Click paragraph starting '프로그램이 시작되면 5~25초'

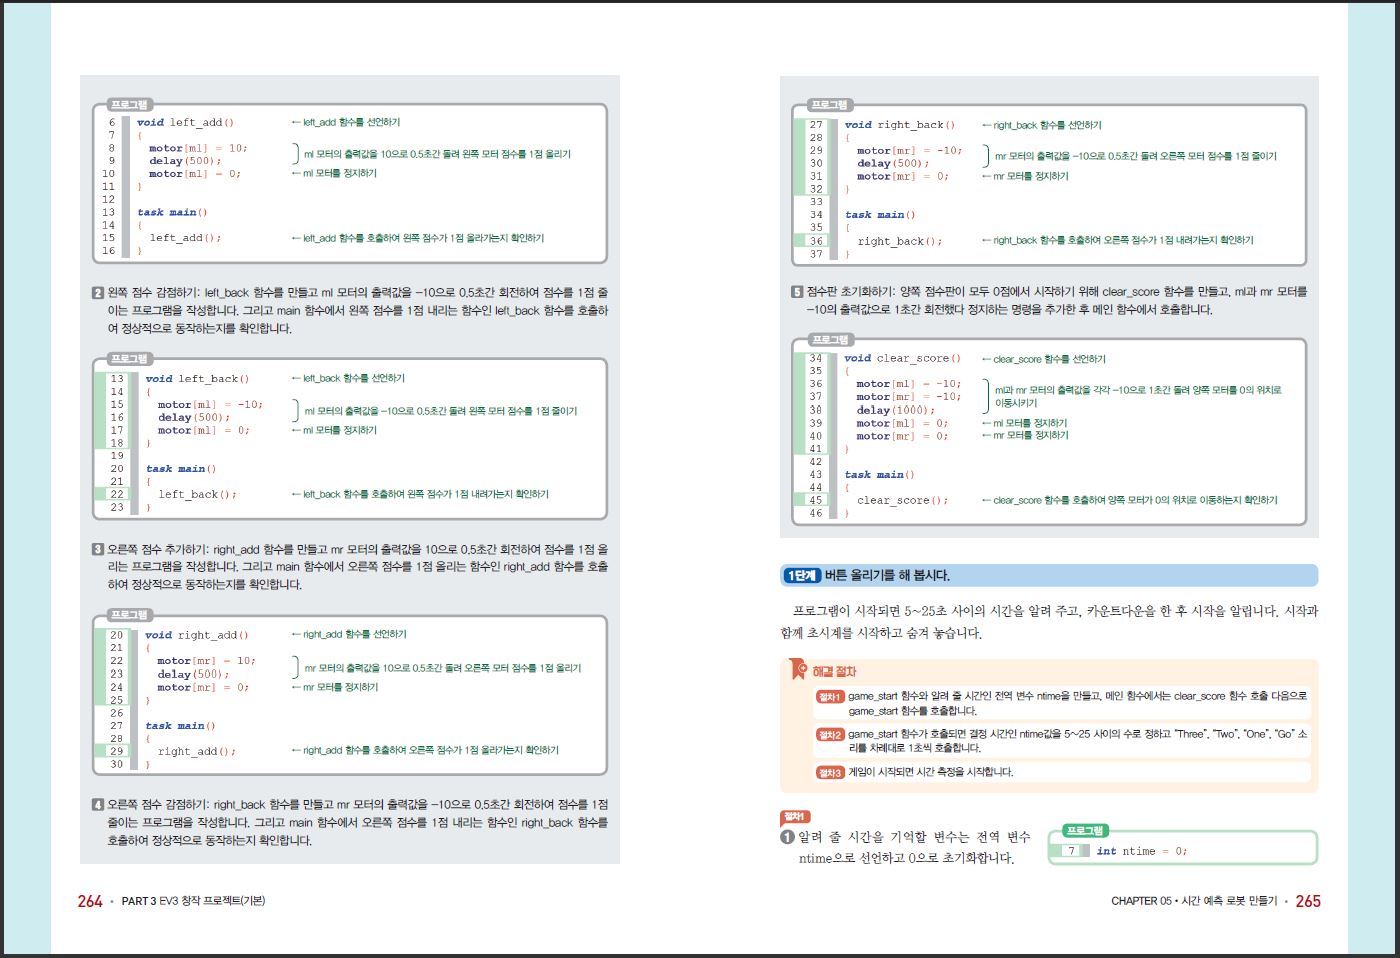point(1049,621)
